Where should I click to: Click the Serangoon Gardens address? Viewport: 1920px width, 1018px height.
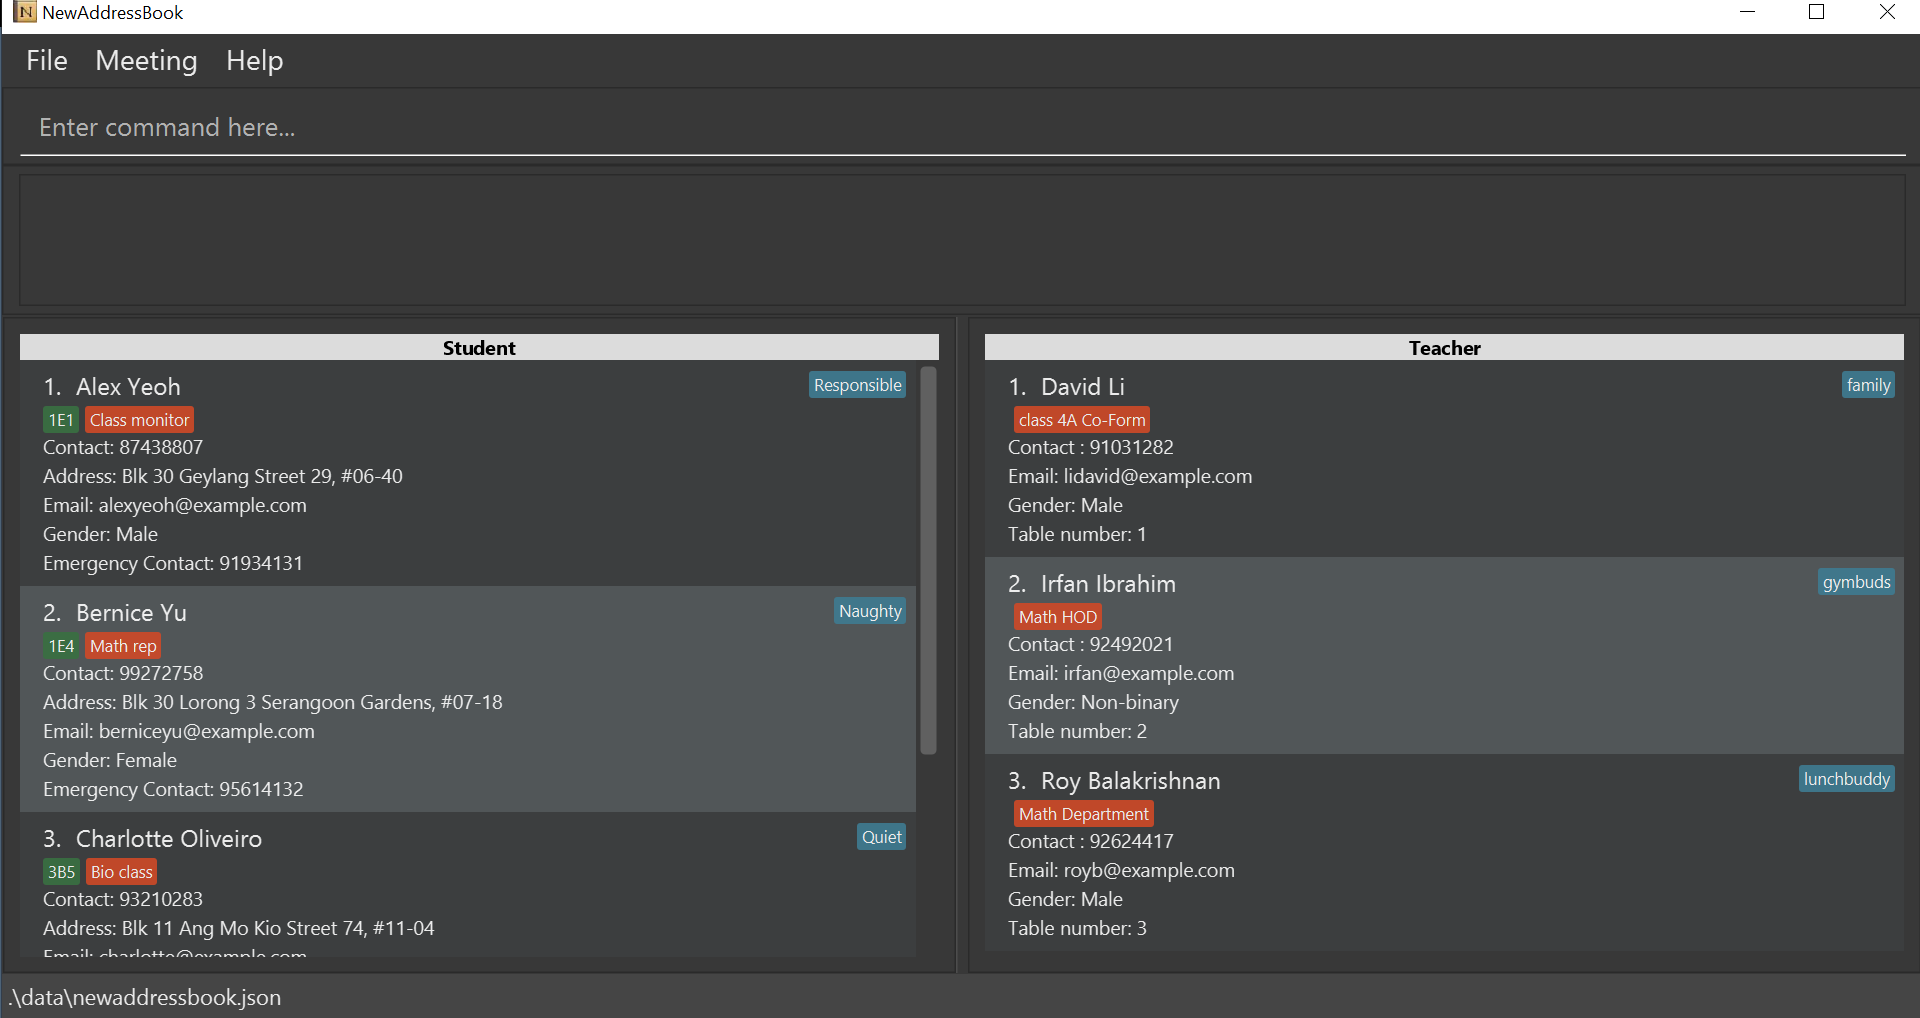coord(273,702)
